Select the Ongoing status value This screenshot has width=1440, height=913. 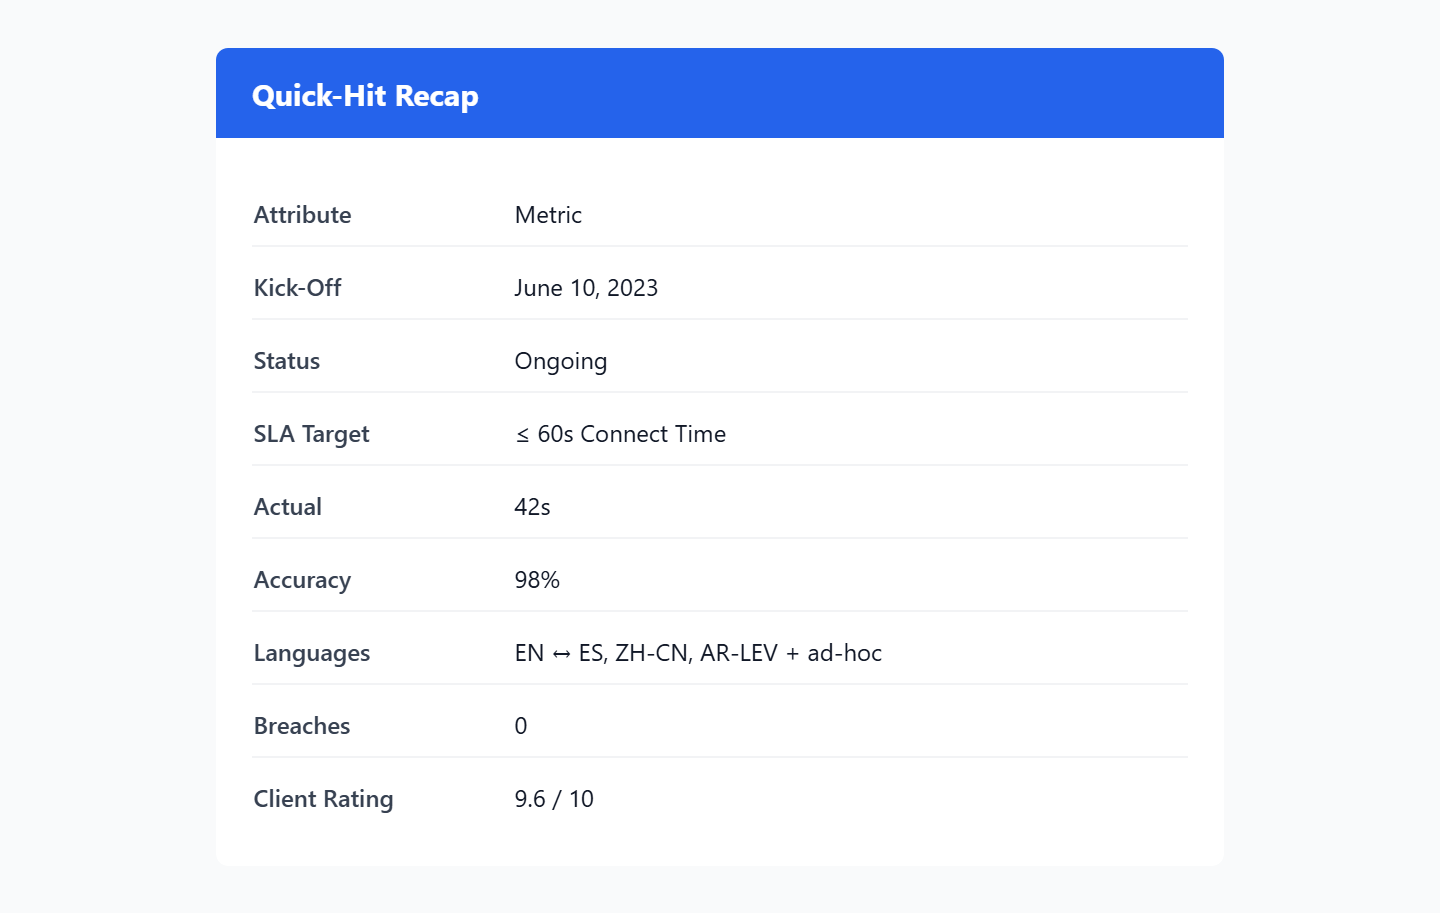(560, 361)
